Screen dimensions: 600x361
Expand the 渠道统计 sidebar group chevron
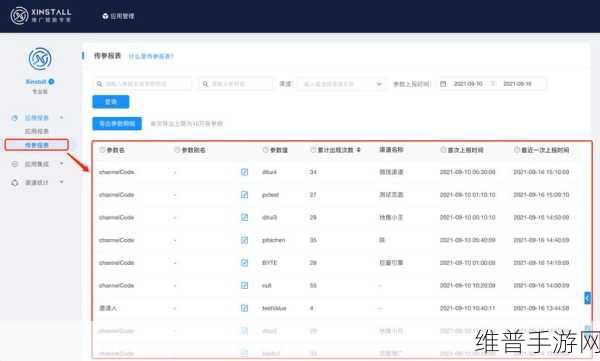[62, 182]
